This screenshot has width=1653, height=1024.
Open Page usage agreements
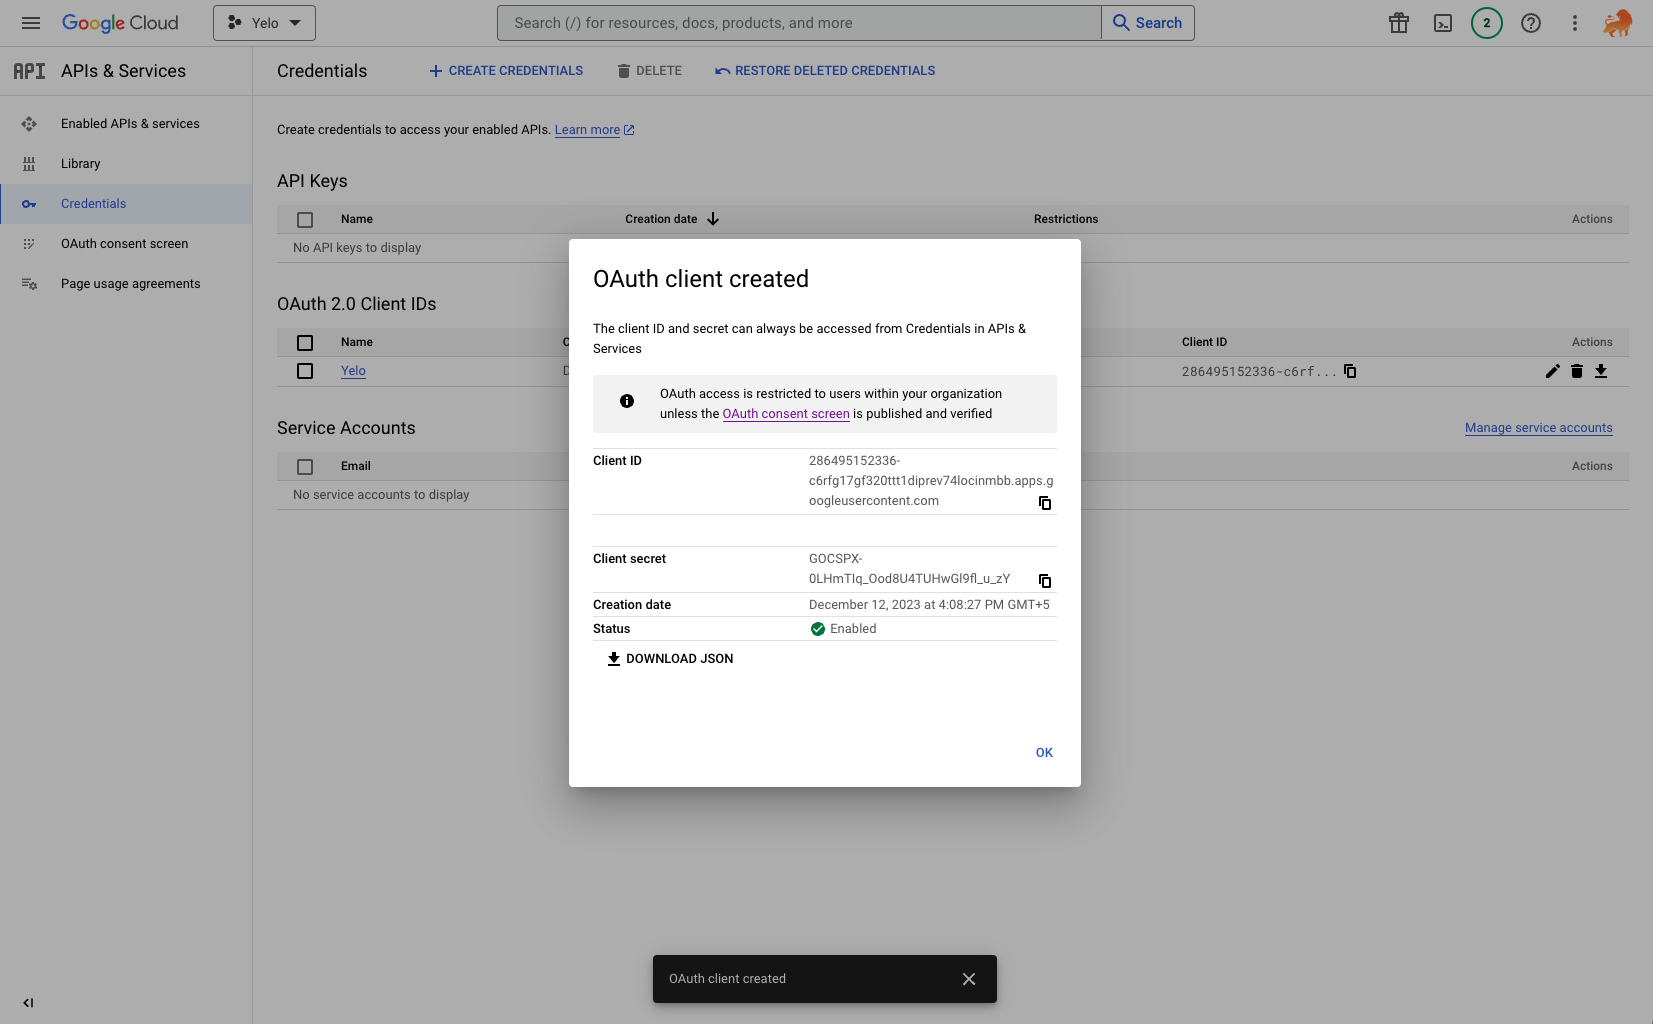[131, 284]
